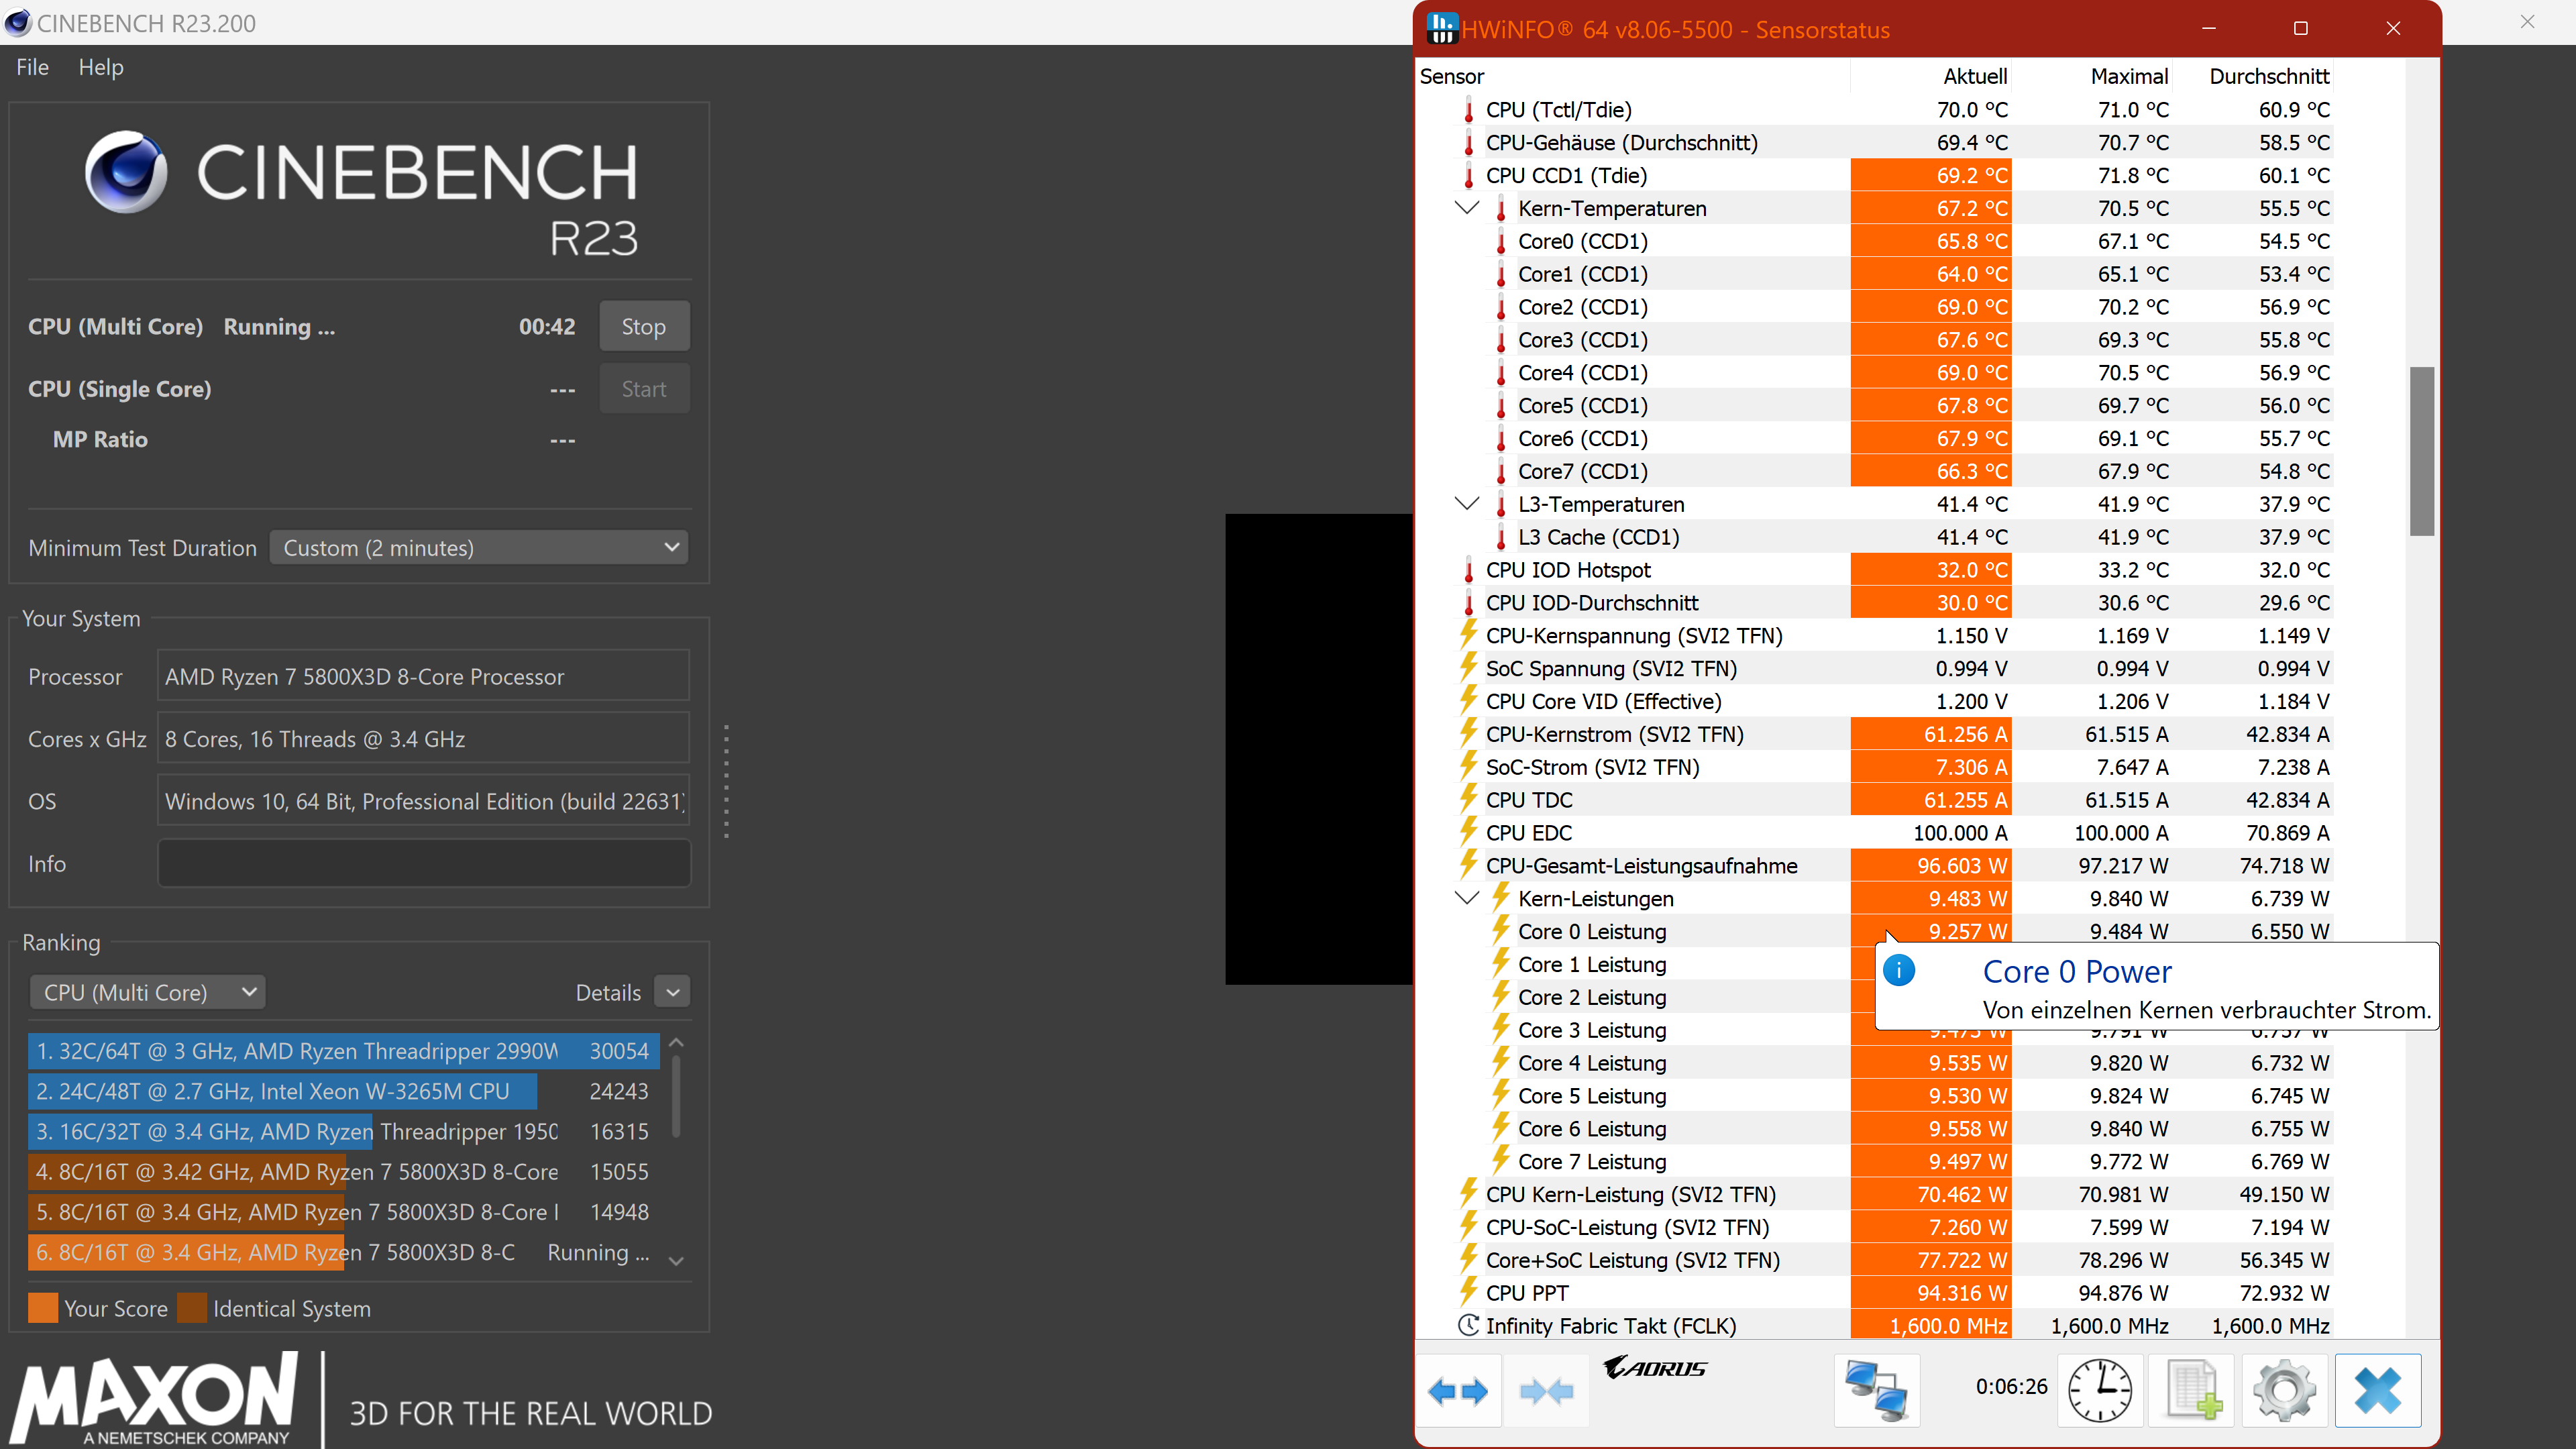Stop the CPU Multi Core test
Screen dimensions: 2576x1449
(x=644, y=327)
